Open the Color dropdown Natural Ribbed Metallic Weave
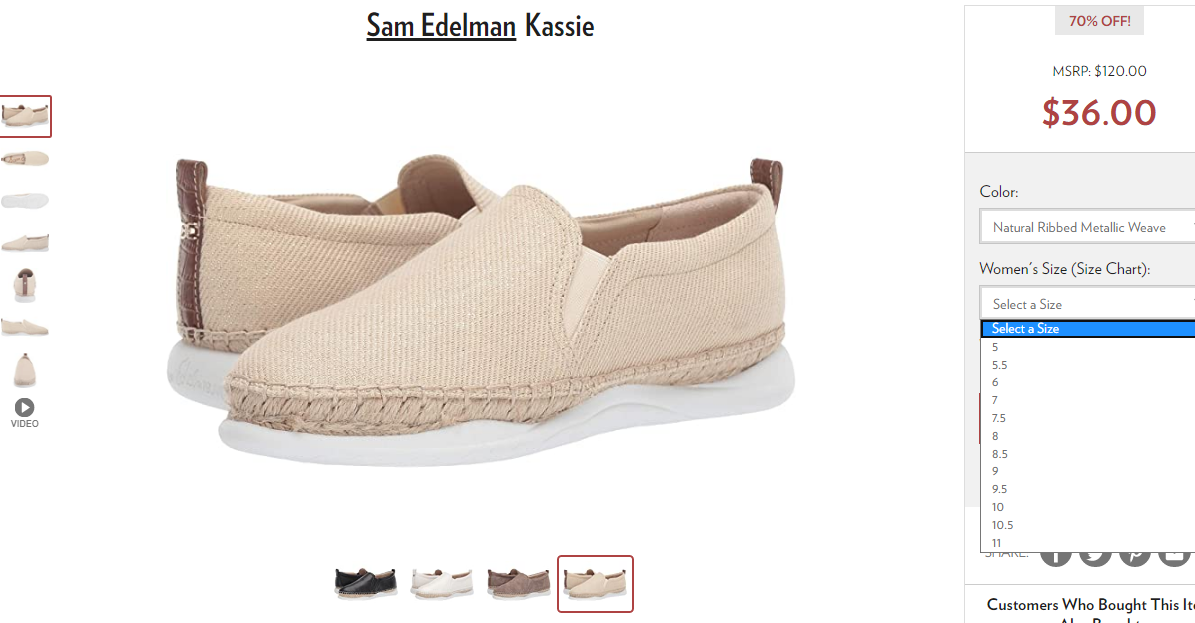Screen dimensions: 1195x623 (1088, 226)
